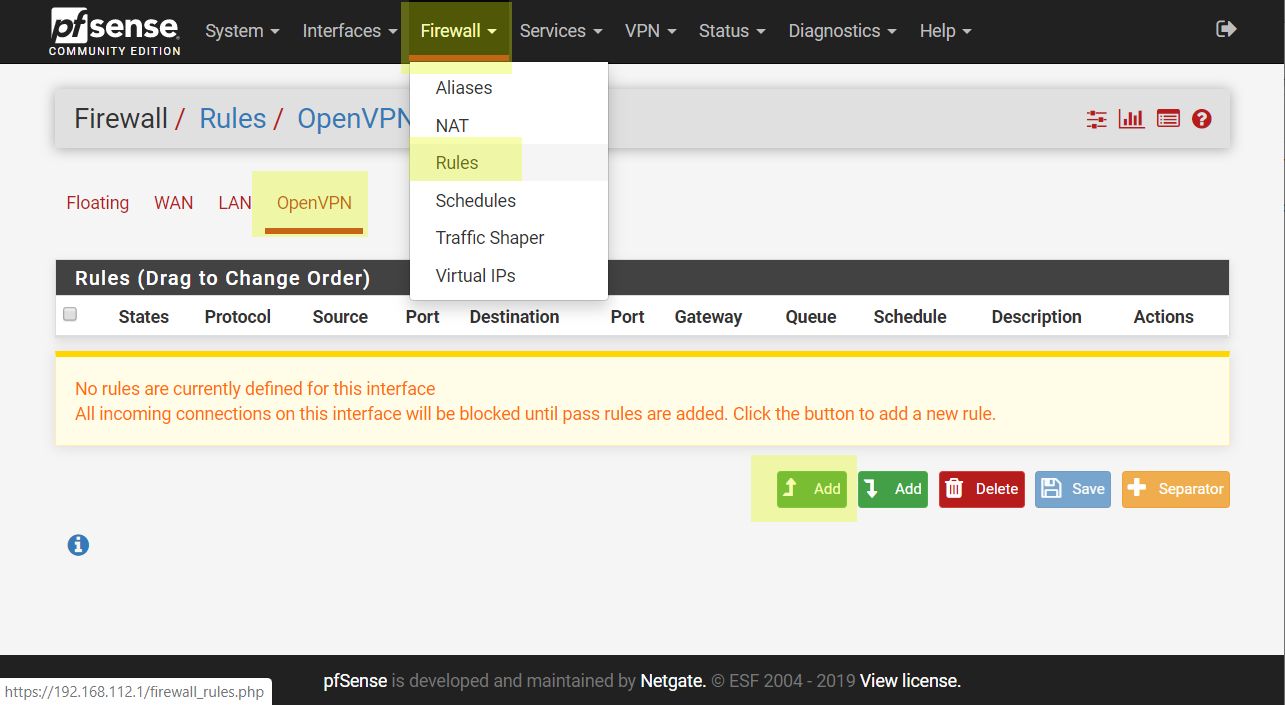Click the blue info icon below rules

tap(78, 545)
